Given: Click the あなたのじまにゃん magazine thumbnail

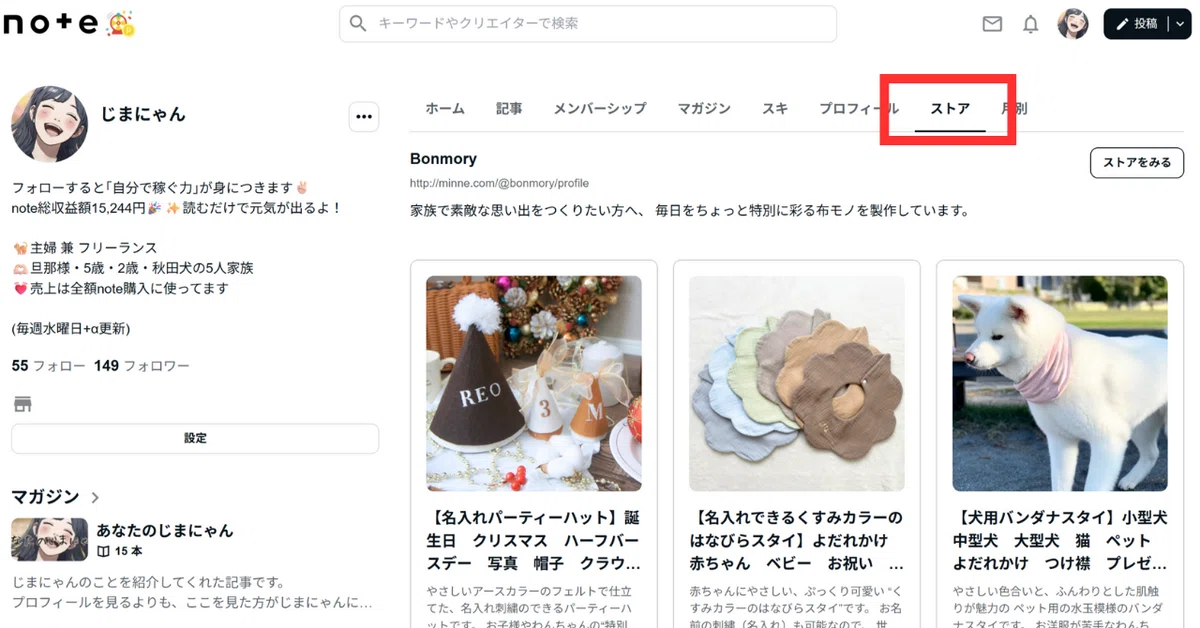Looking at the screenshot, I should click(49, 539).
